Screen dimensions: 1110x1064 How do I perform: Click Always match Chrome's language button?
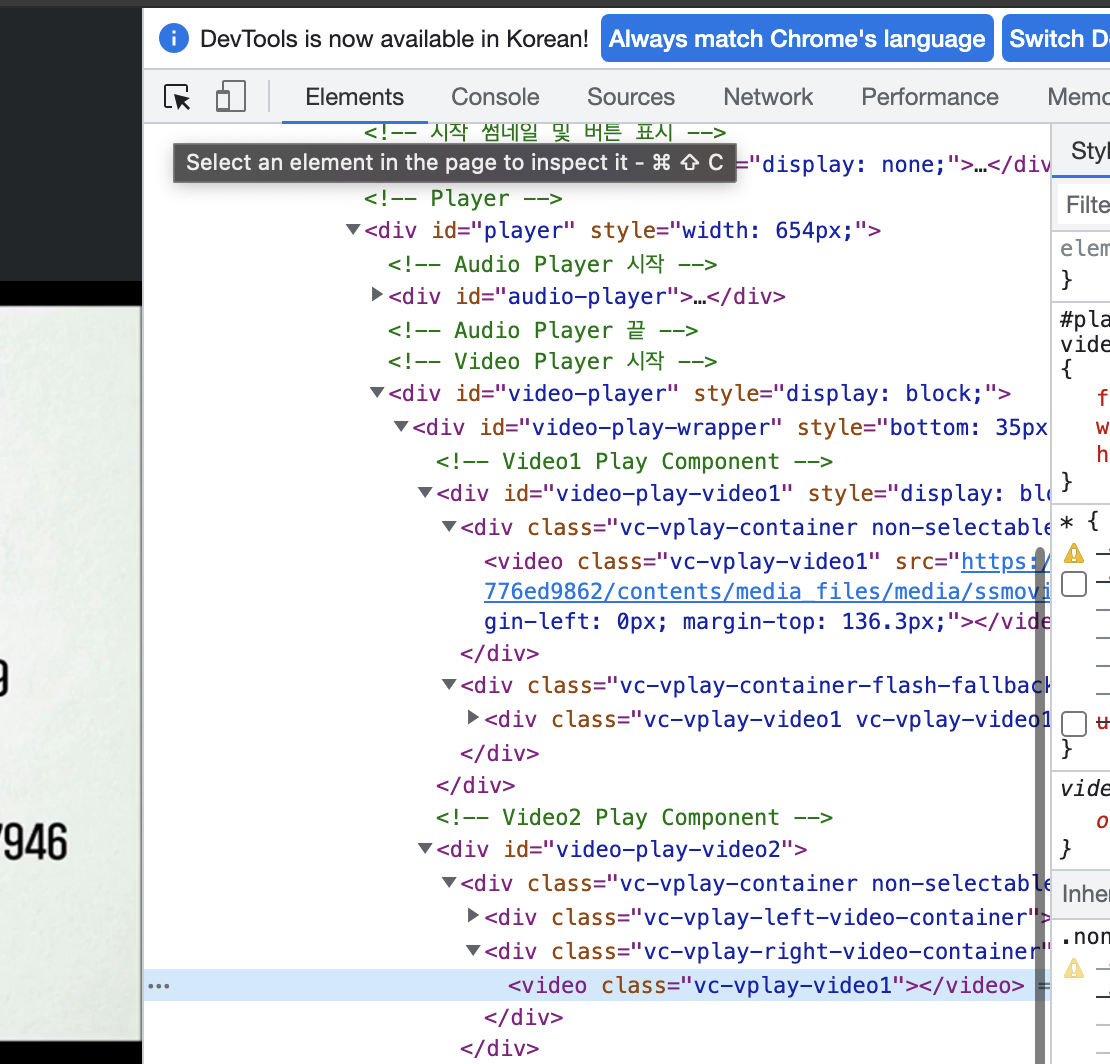point(797,38)
